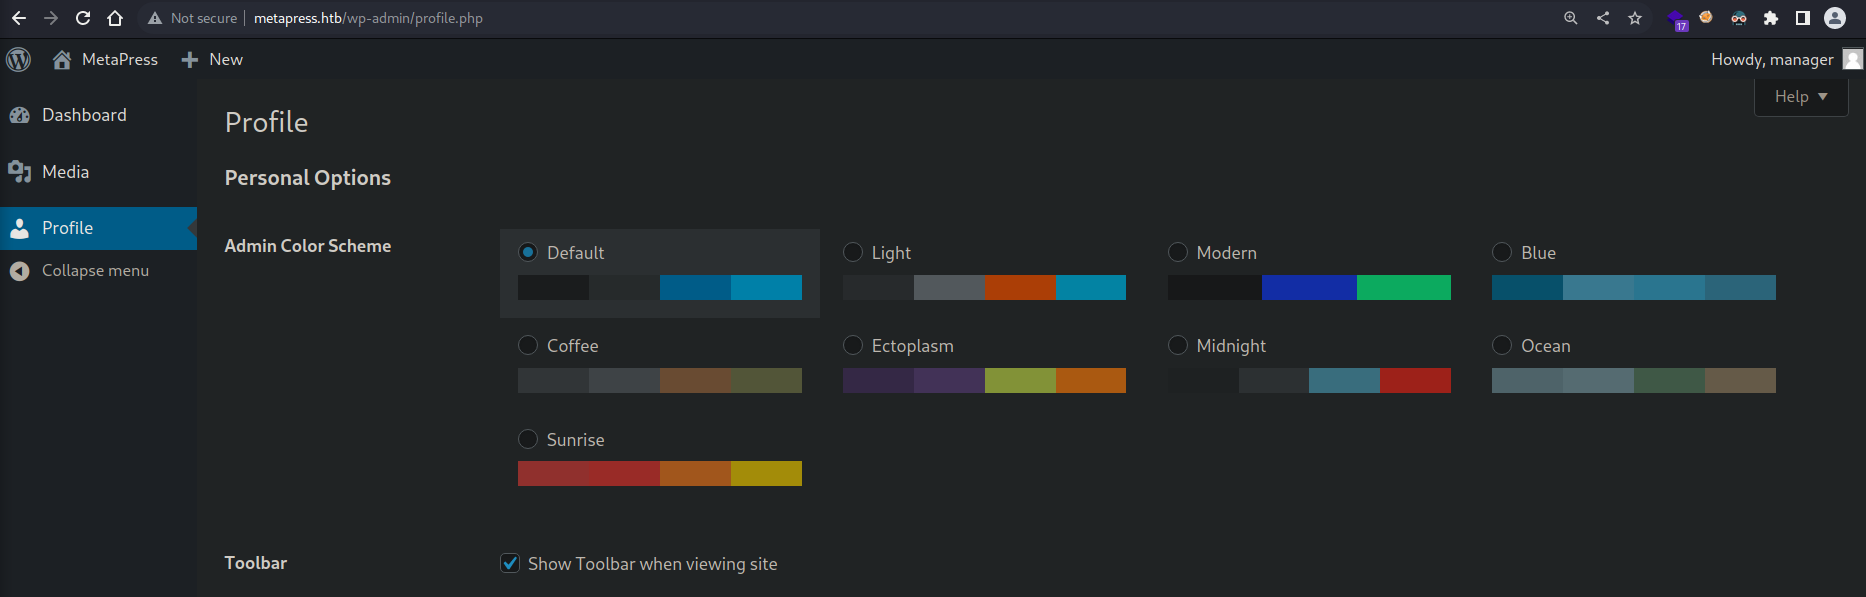The height and width of the screenshot is (597, 1866).
Task: Click the browser reload icon
Action: [83, 18]
